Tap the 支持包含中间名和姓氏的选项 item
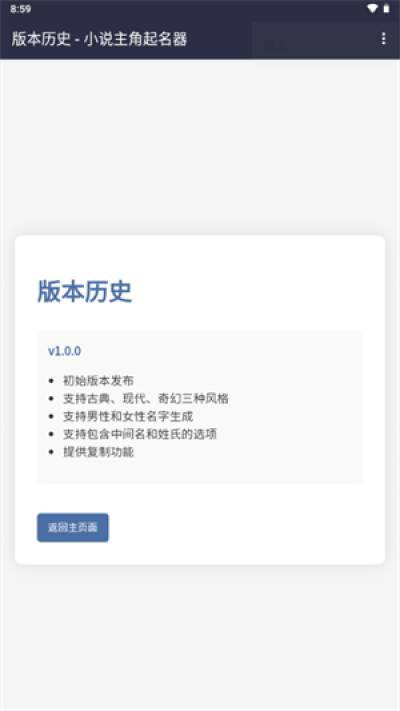The width and height of the screenshot is (400, 711). (140, 434)
